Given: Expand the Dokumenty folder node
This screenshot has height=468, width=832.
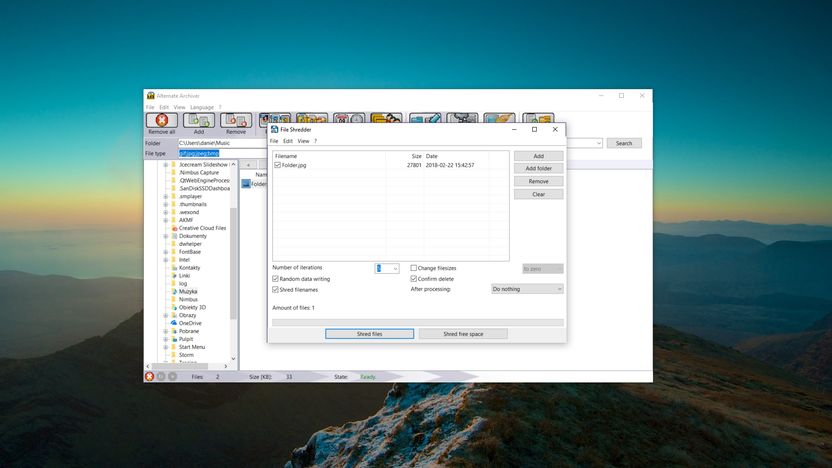Looking at the screenshot, I should click(x=166, y=236).
